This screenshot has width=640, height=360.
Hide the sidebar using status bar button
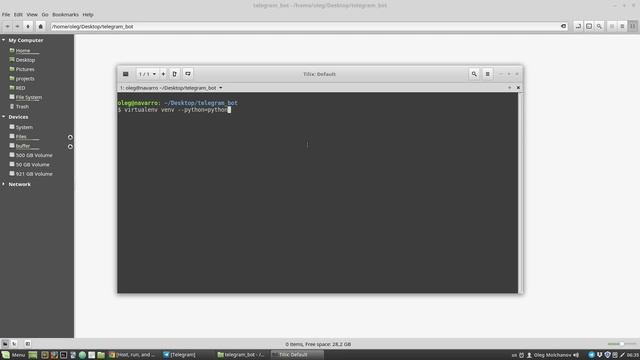(27, 344)
